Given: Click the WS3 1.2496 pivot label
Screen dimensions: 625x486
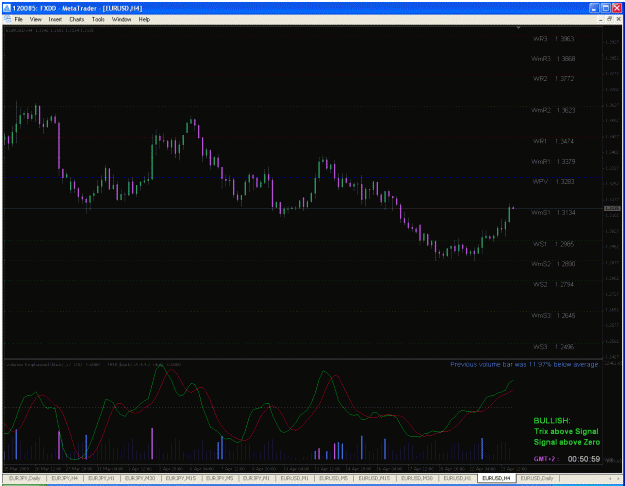Looking at the screenshot, I should point(553,347).
